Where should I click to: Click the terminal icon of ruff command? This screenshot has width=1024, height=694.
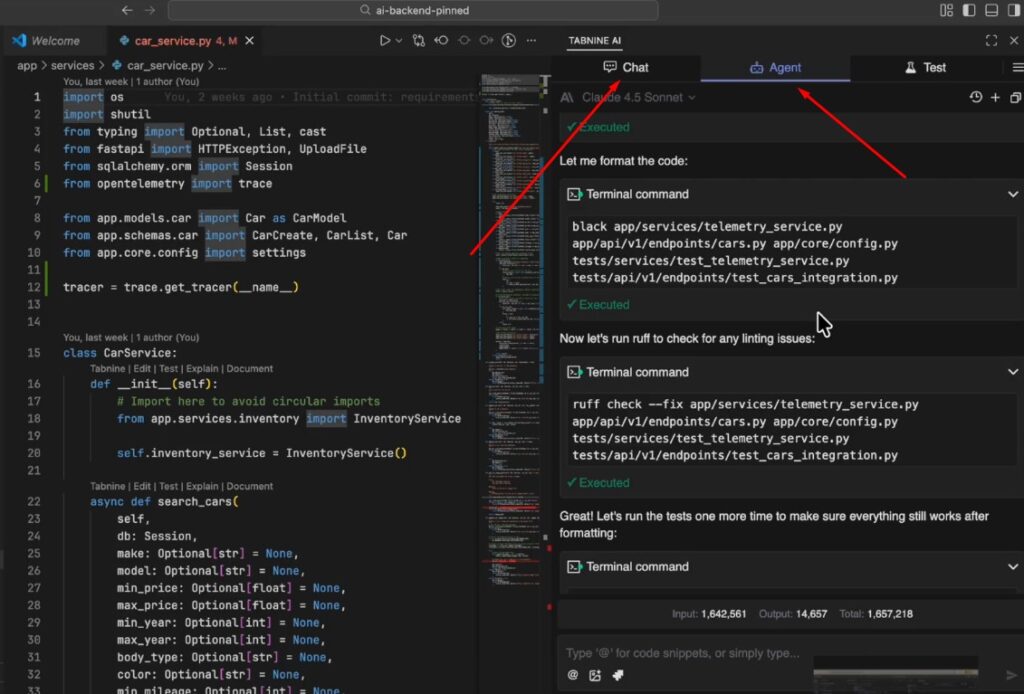pos(574,371)
